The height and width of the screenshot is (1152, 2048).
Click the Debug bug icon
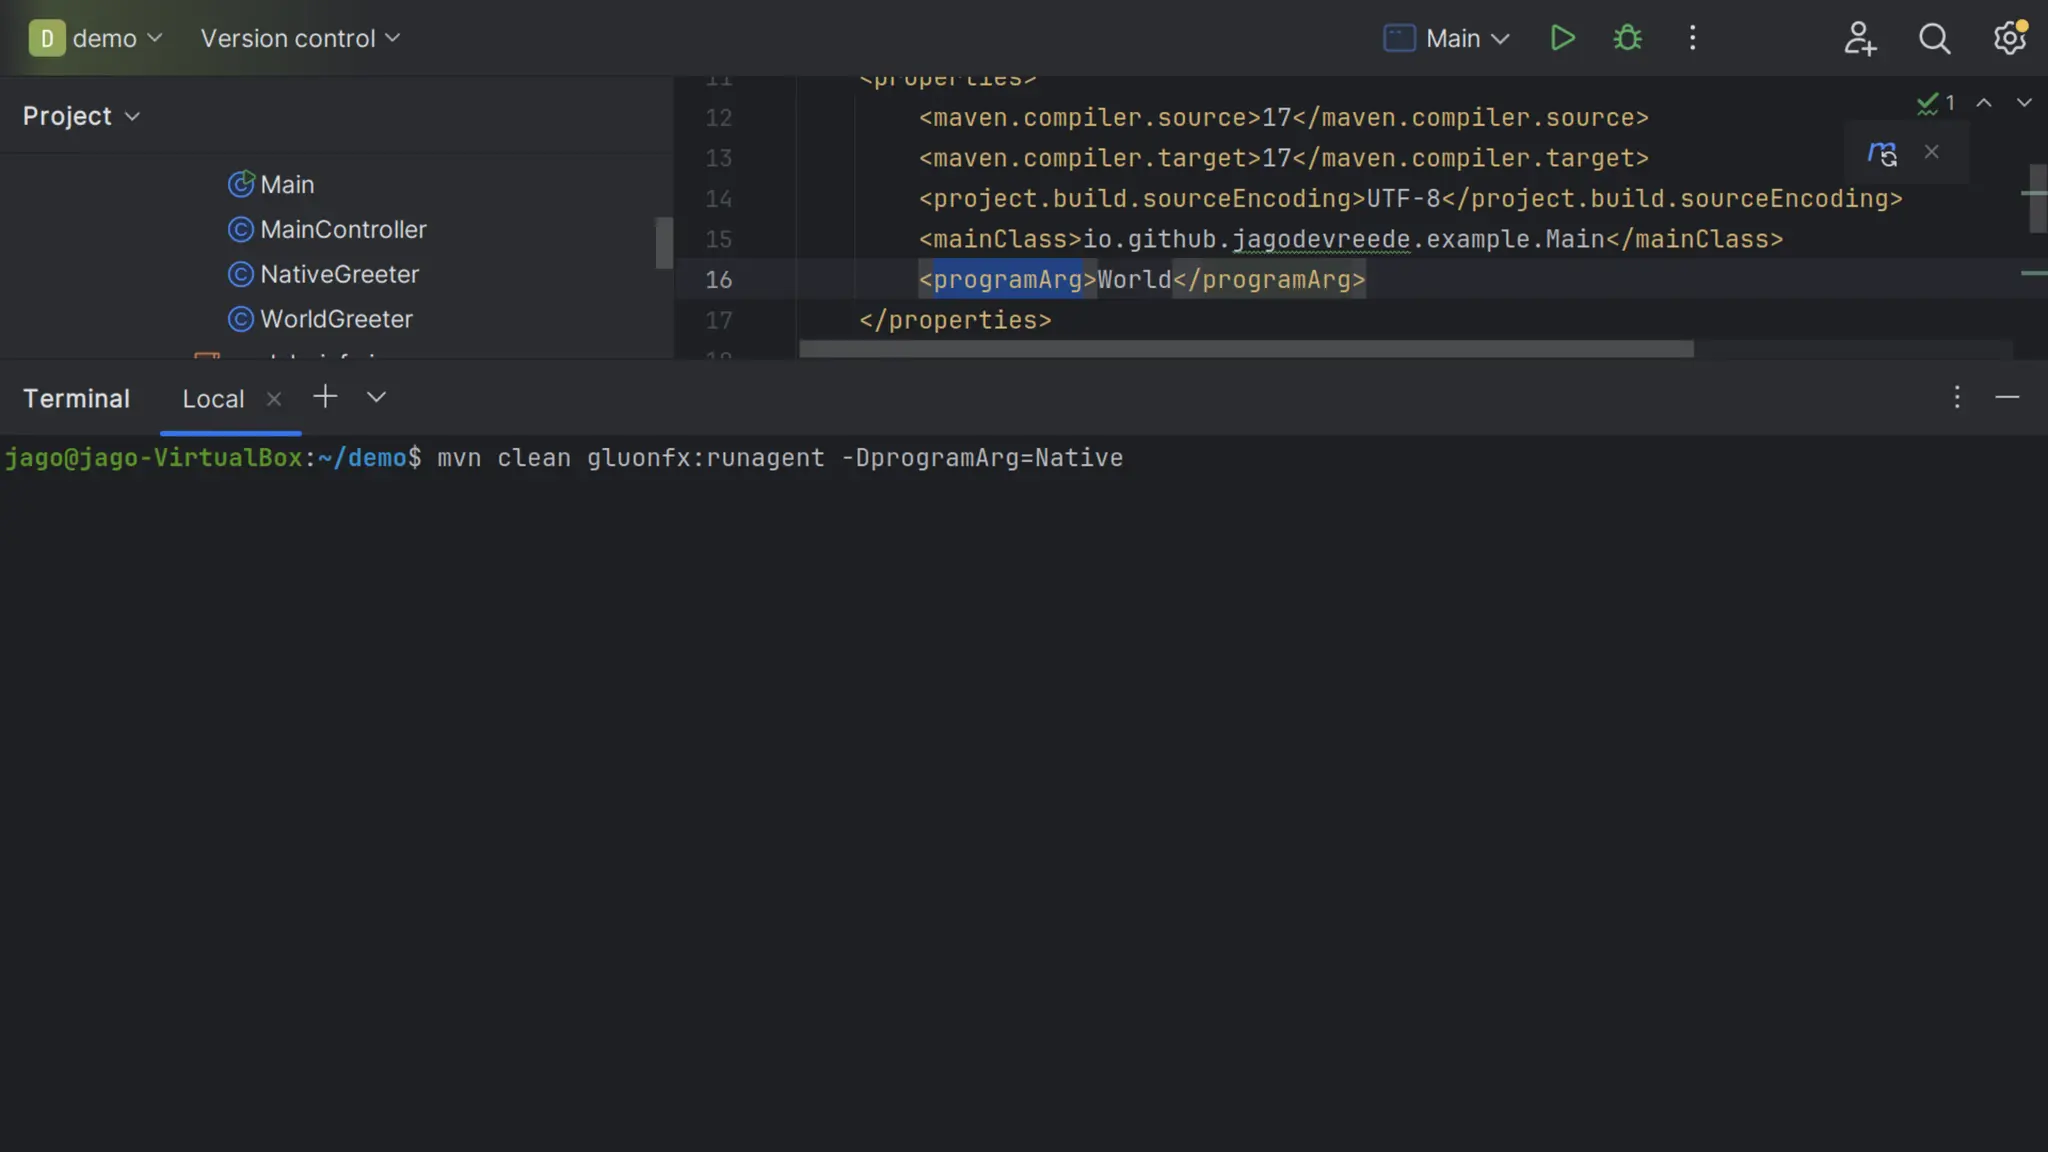pyautogui.click(x=1628, y=38)
